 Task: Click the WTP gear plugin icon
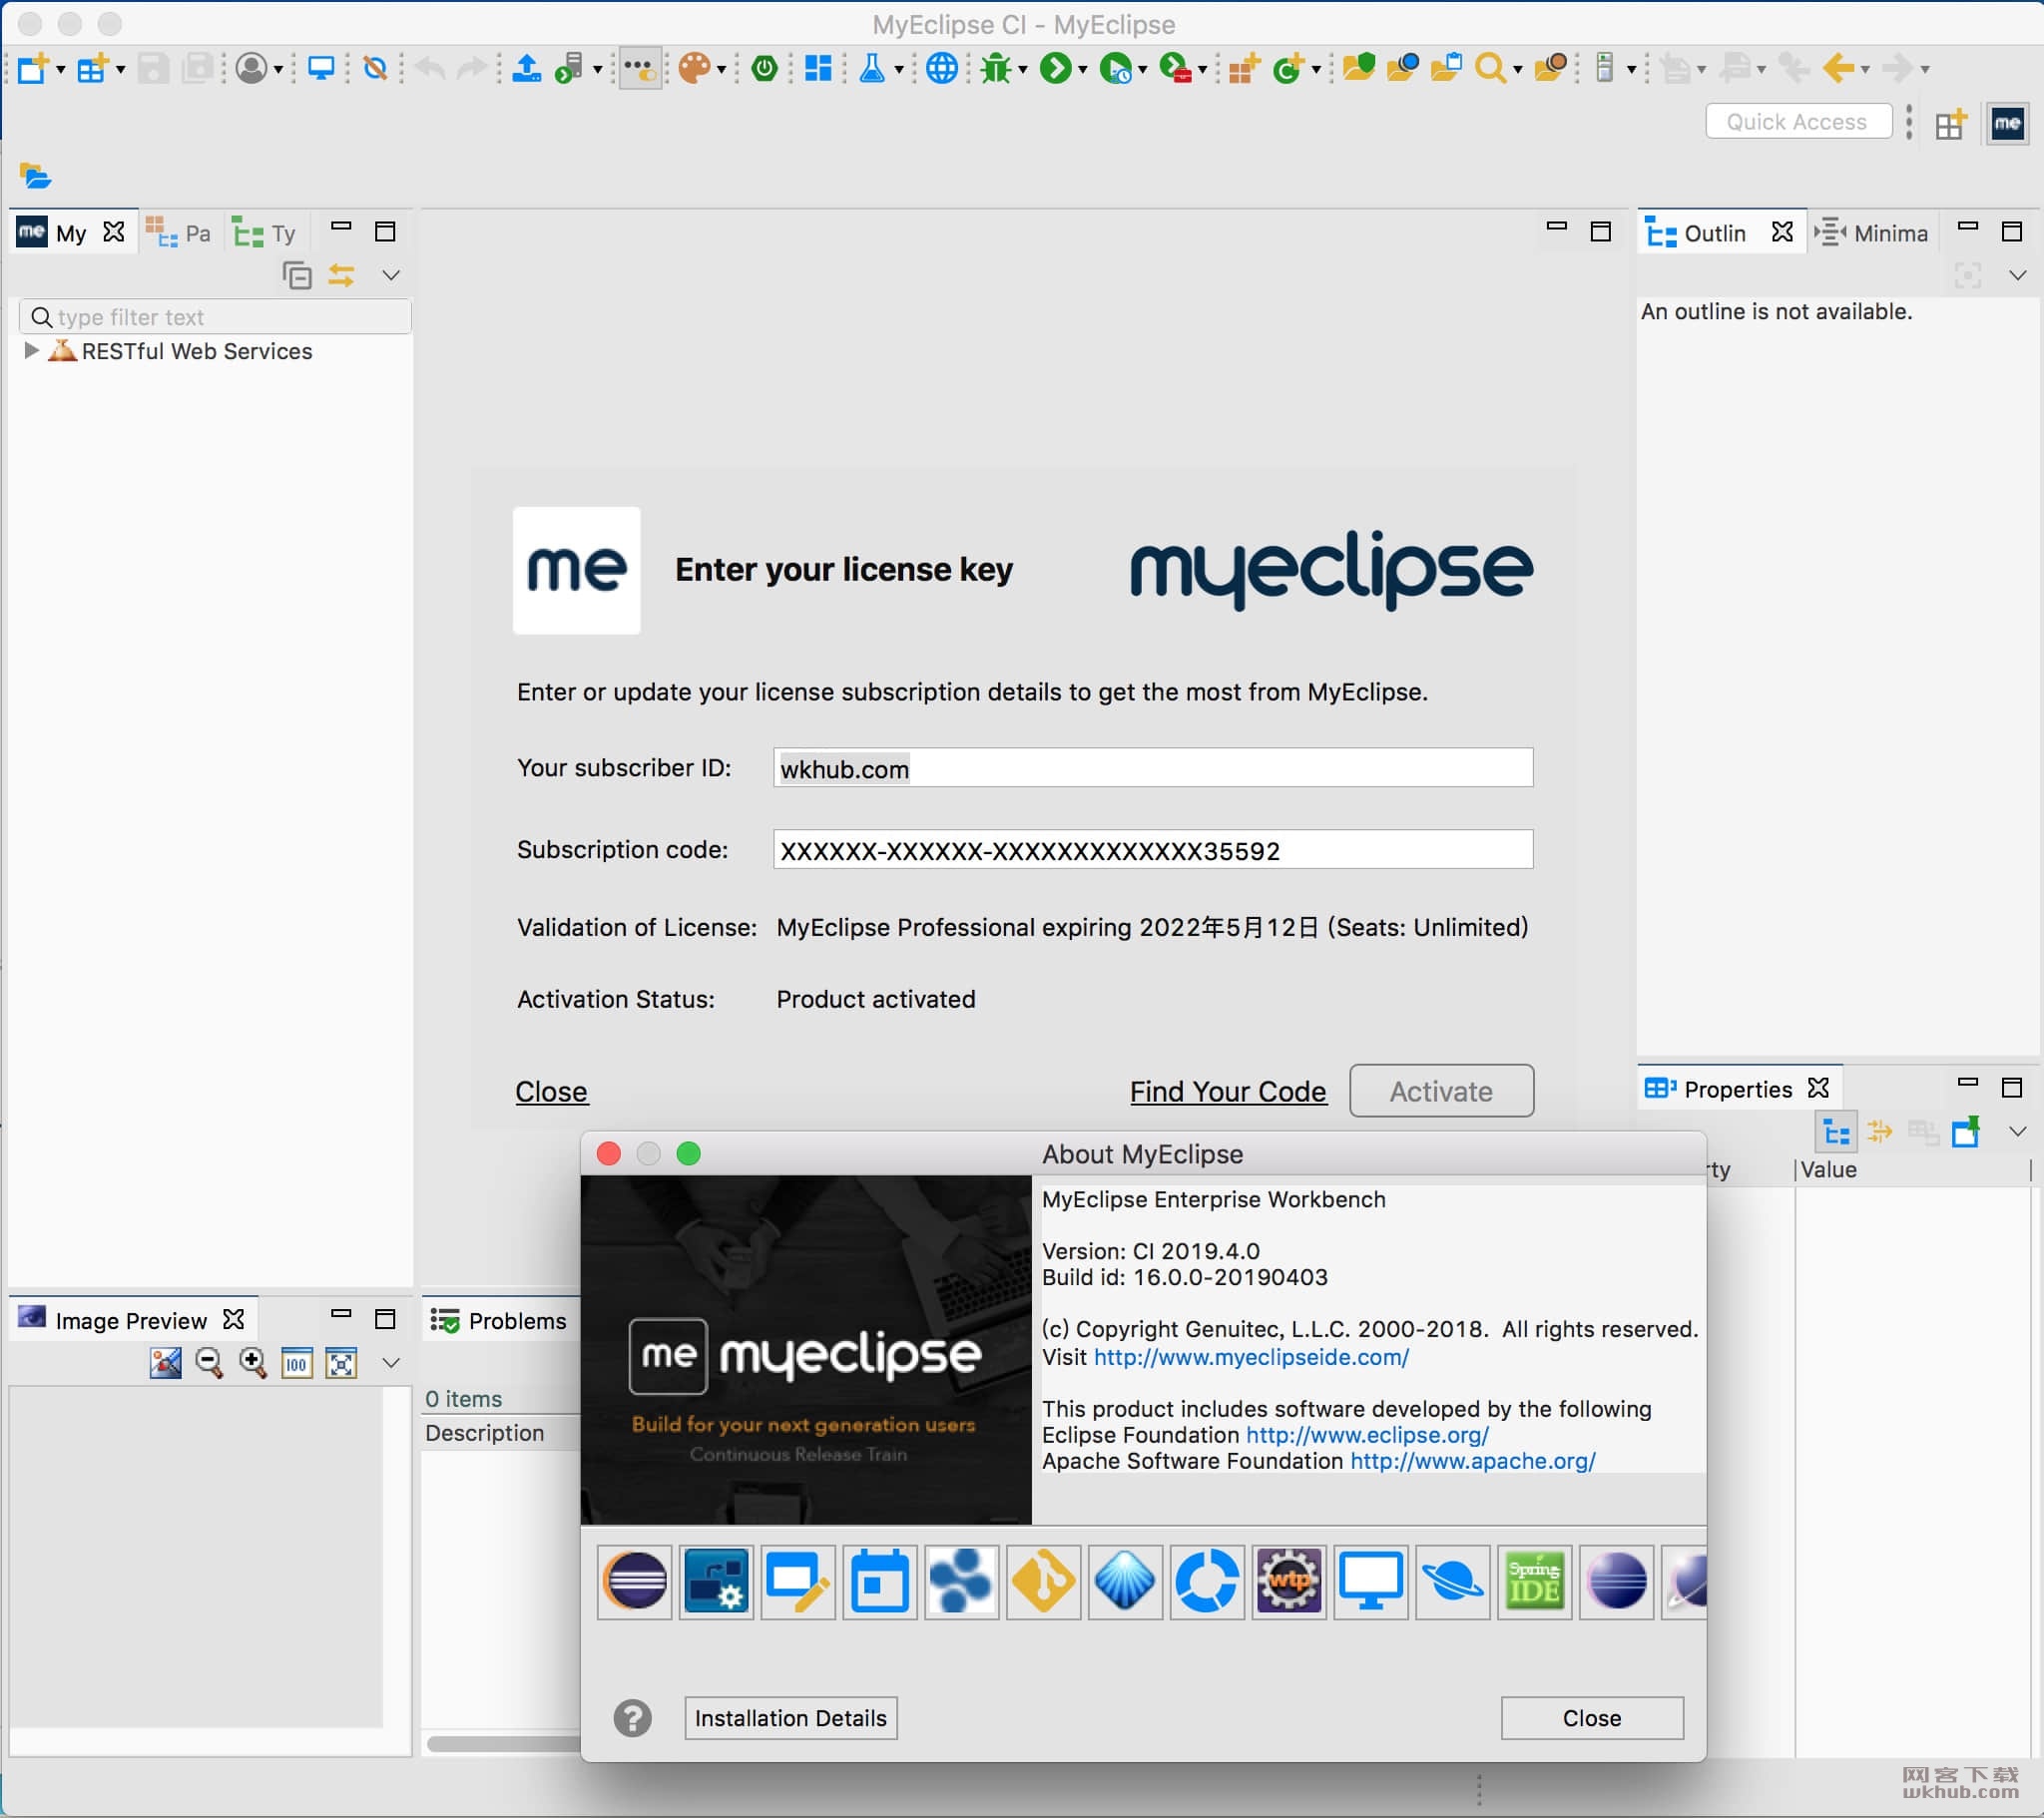pyautogui.click(x=1289, y=1582)
